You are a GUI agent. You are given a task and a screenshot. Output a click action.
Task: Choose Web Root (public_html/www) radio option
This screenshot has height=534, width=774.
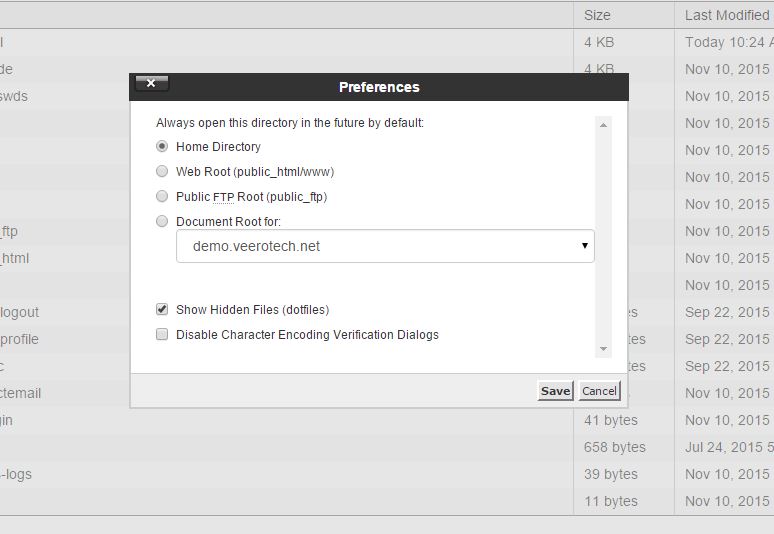(162, 171)
